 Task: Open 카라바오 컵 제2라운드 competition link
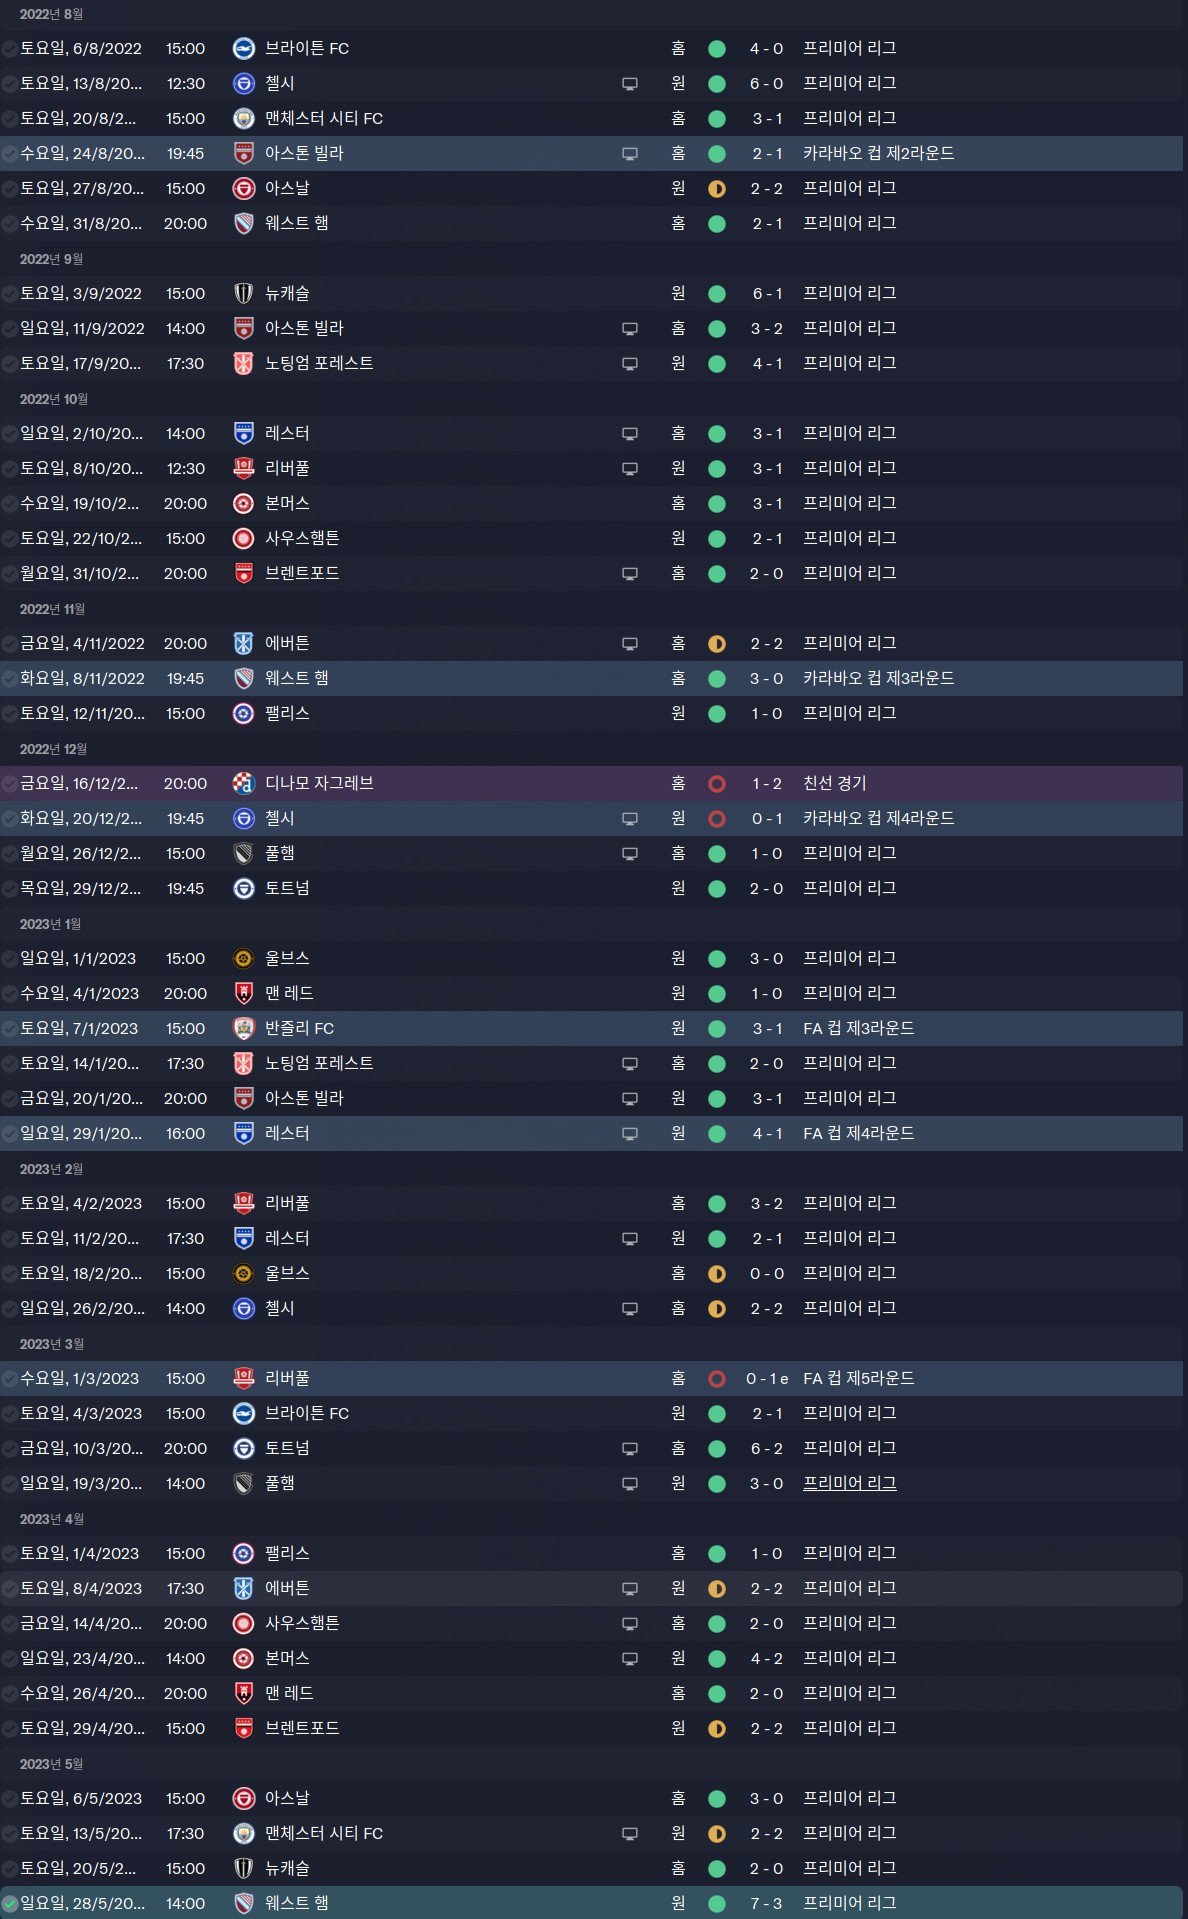click(878, 153)
